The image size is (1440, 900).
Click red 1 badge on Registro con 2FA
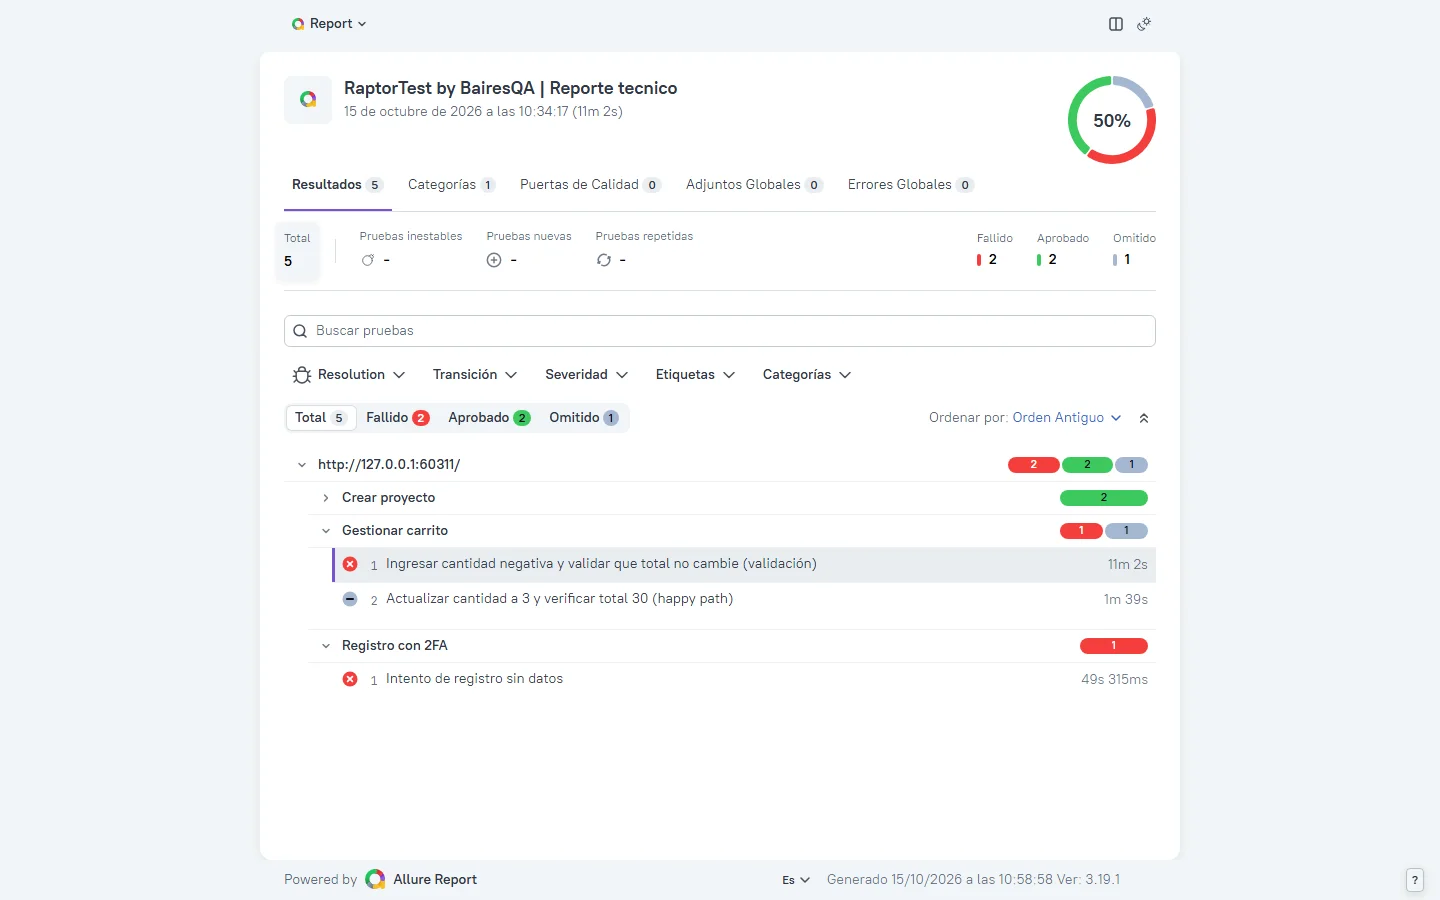coord(1114,646)
